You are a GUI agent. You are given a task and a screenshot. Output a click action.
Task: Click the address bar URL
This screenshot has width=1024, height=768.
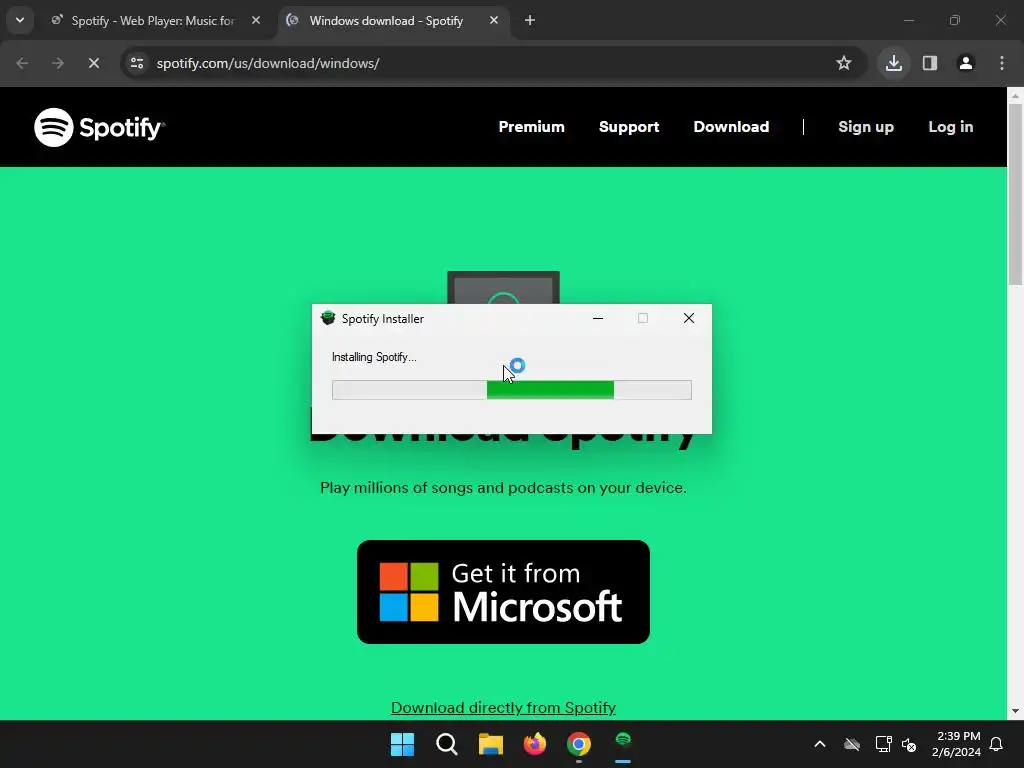(x=268, y=63)
